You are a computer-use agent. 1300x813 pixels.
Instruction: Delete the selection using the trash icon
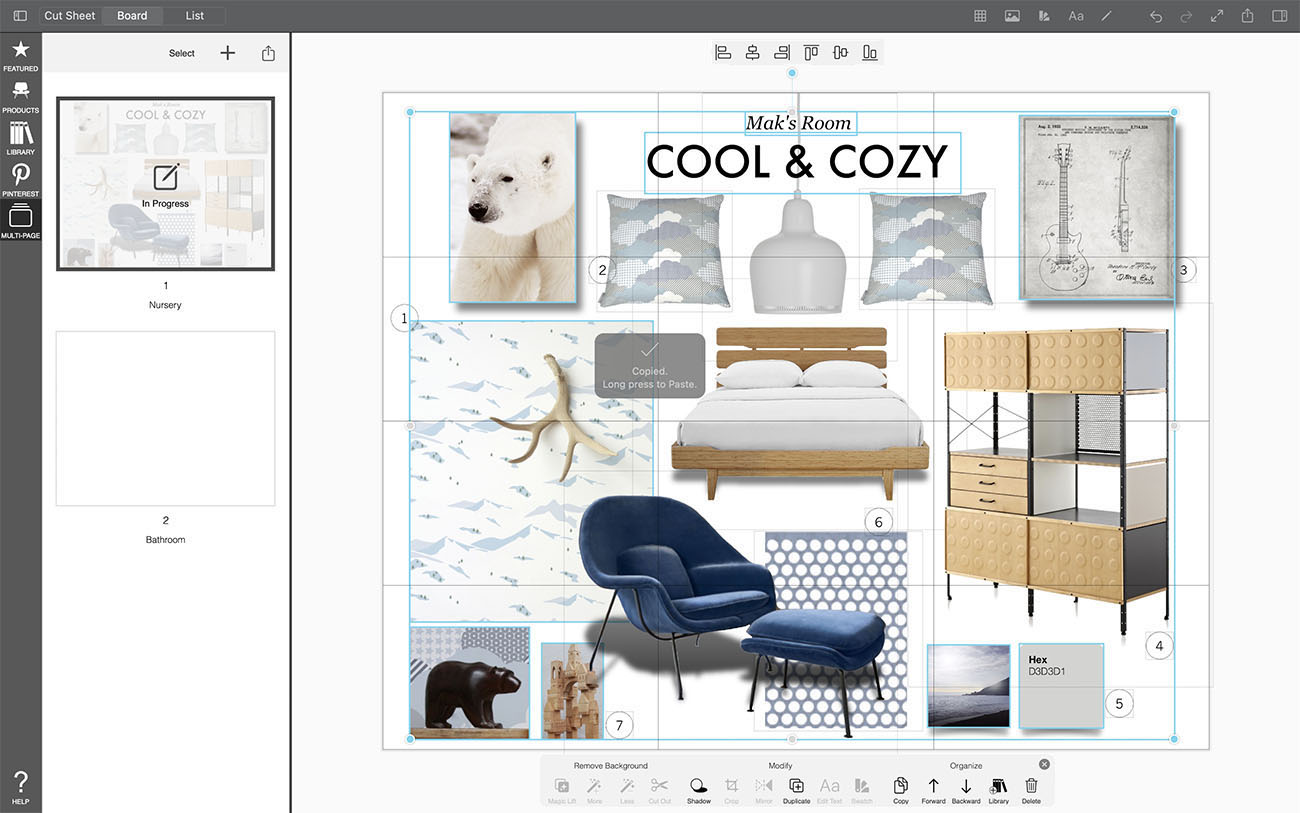[1031, 788]
